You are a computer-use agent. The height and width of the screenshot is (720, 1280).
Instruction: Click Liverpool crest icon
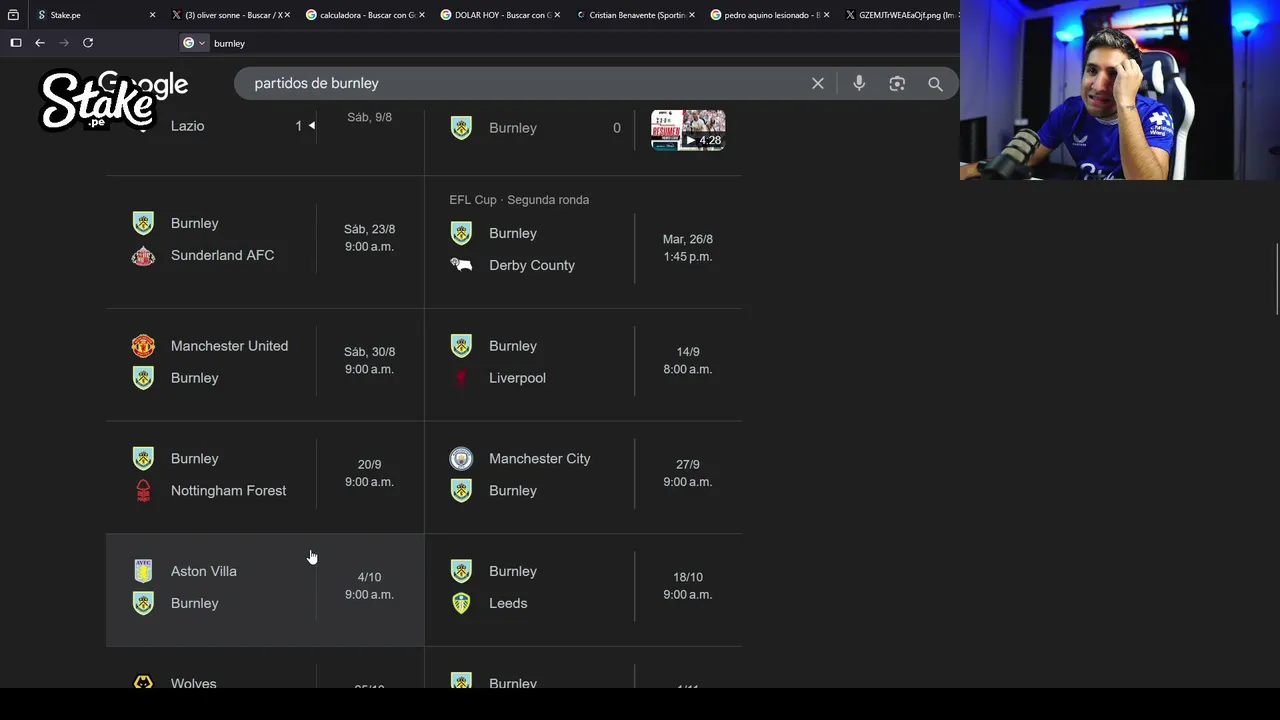tap(461, 378)
